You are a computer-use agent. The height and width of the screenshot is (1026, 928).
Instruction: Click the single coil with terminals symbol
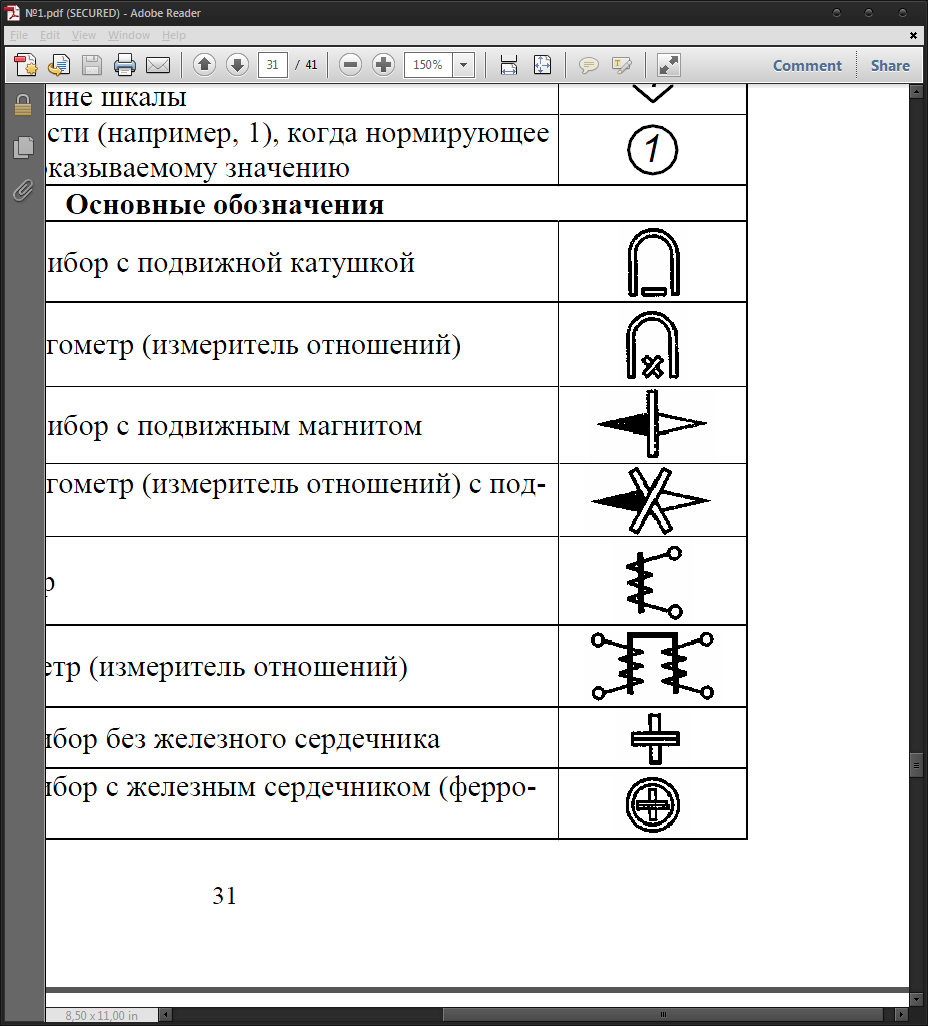pos(654,582)
